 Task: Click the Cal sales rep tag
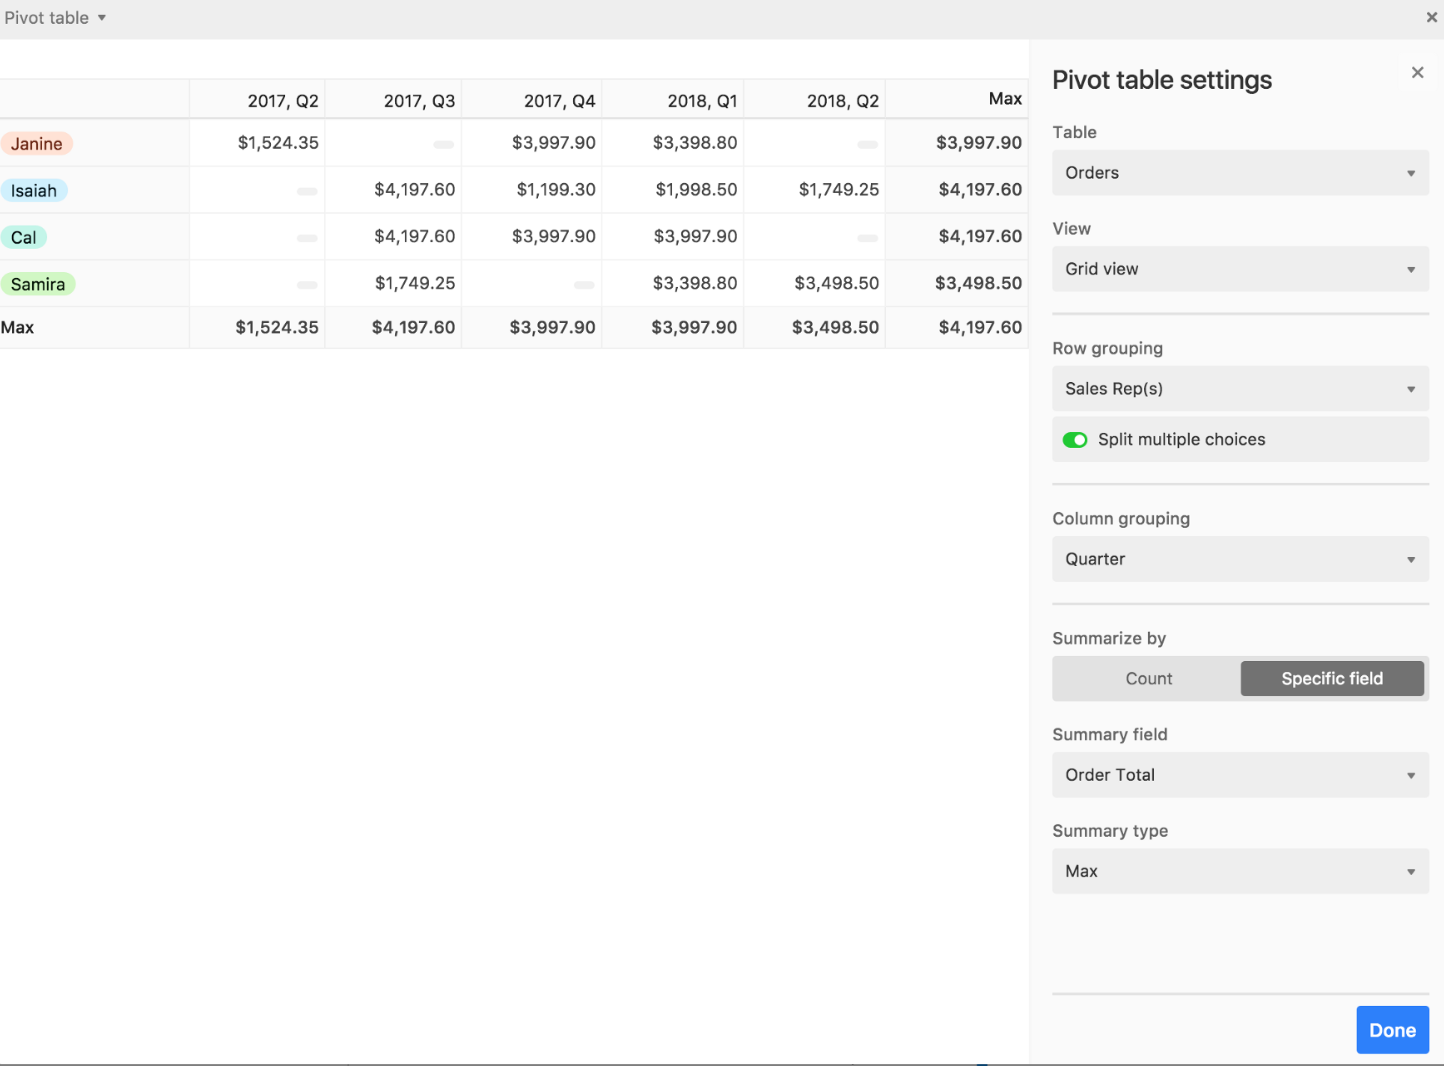[x=24, y=238]
